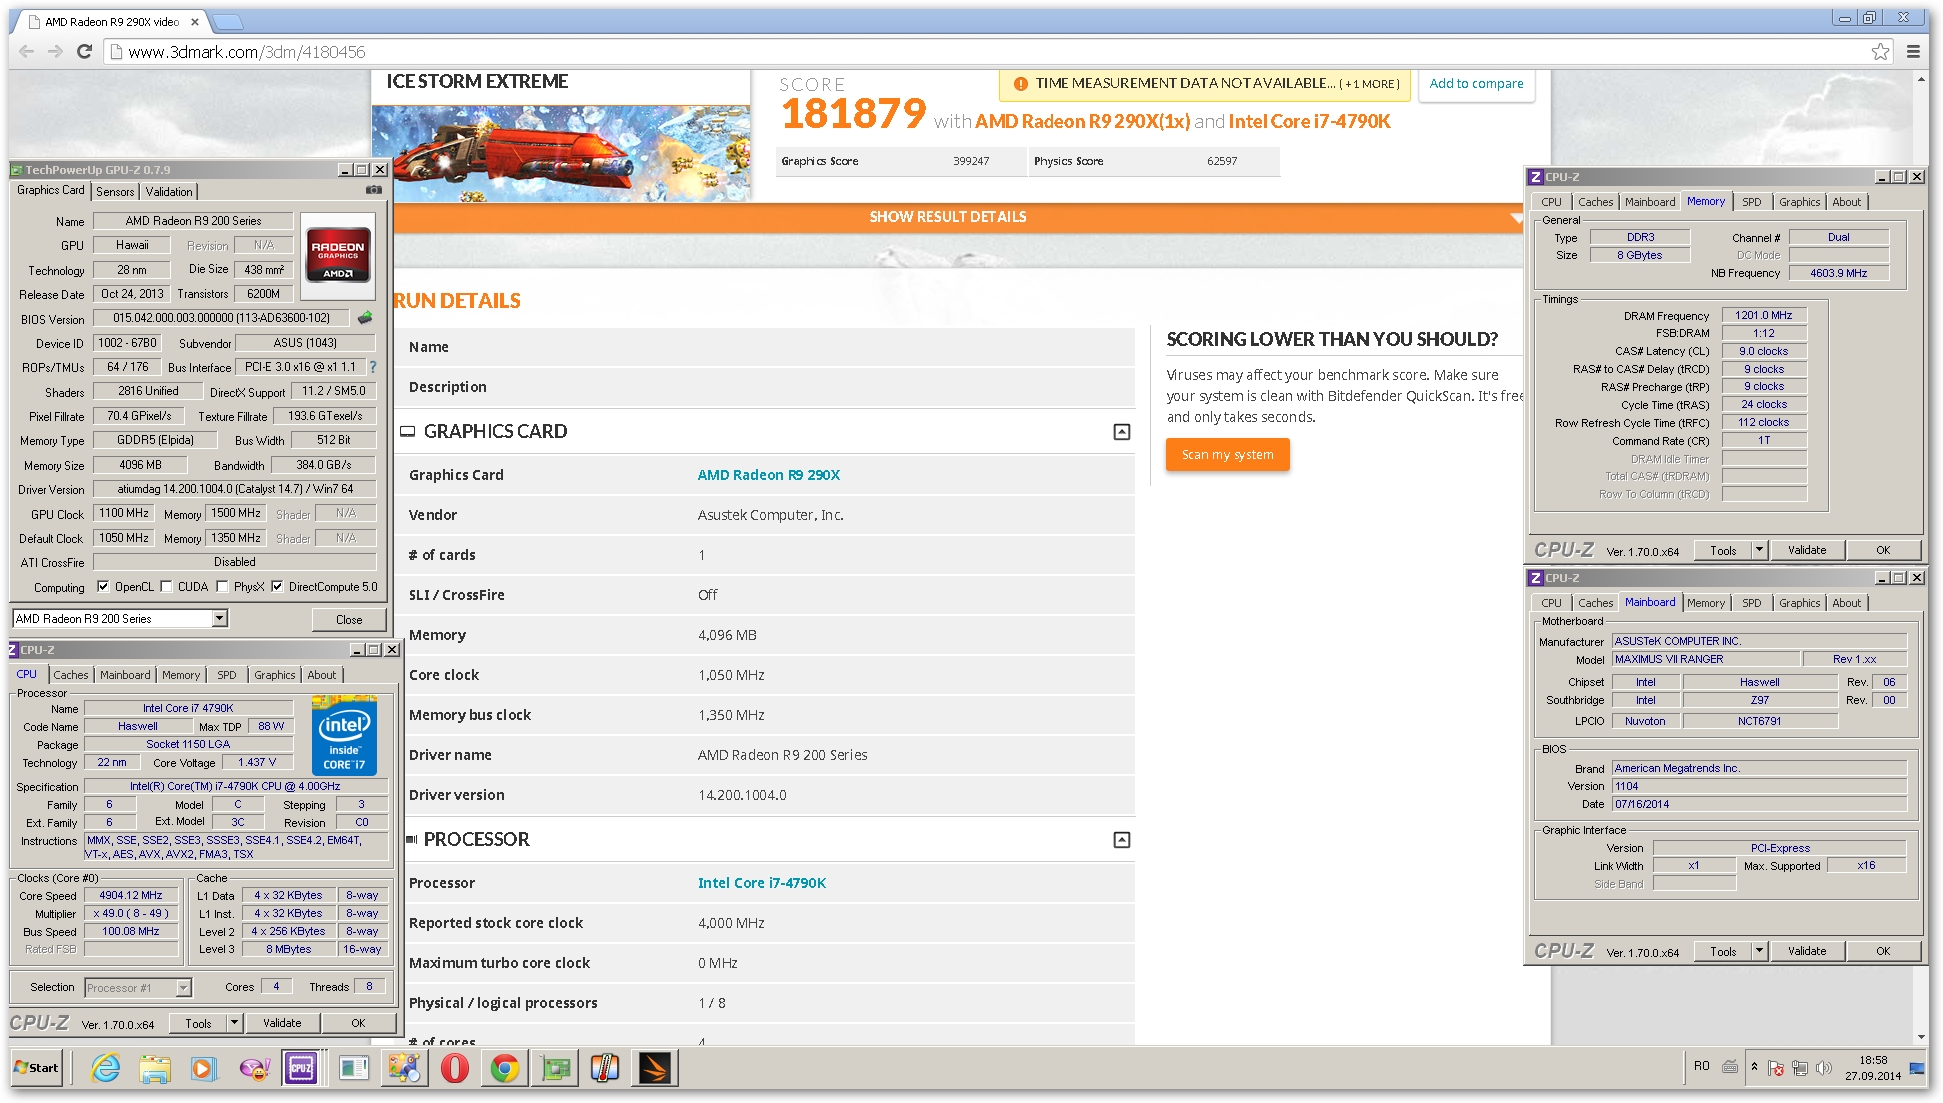Open the Tools dropdown arrow in the CPU-Z Mainboard window
The width and height of the screenshot is (1943, 1103).
point(1759,951)
